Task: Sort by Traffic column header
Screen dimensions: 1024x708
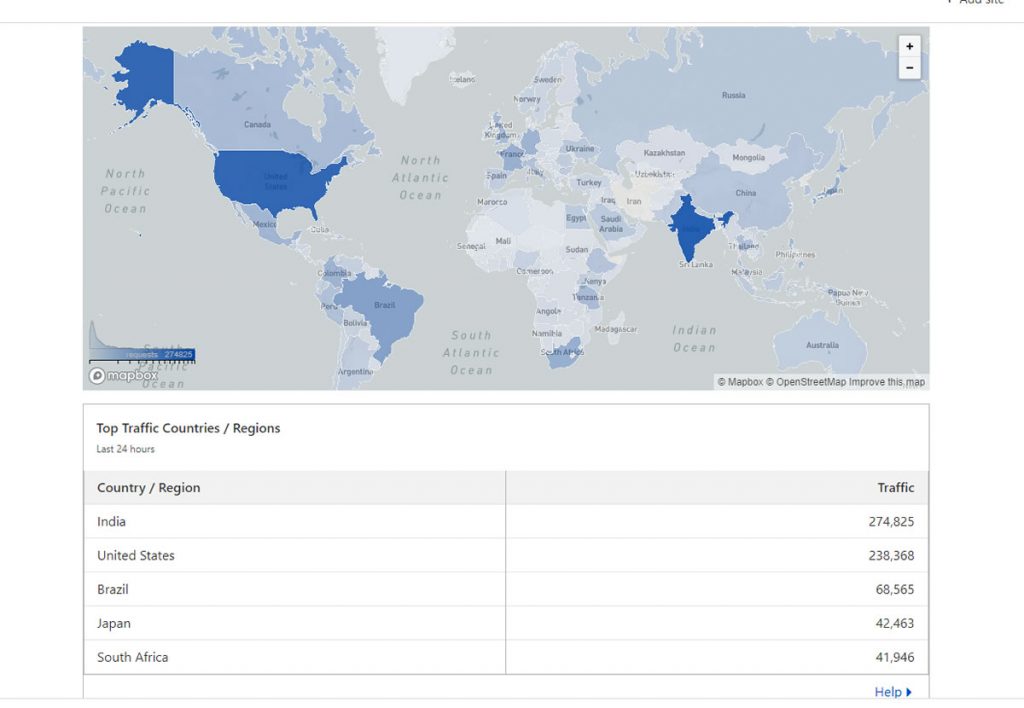Action: pos(895,488)
